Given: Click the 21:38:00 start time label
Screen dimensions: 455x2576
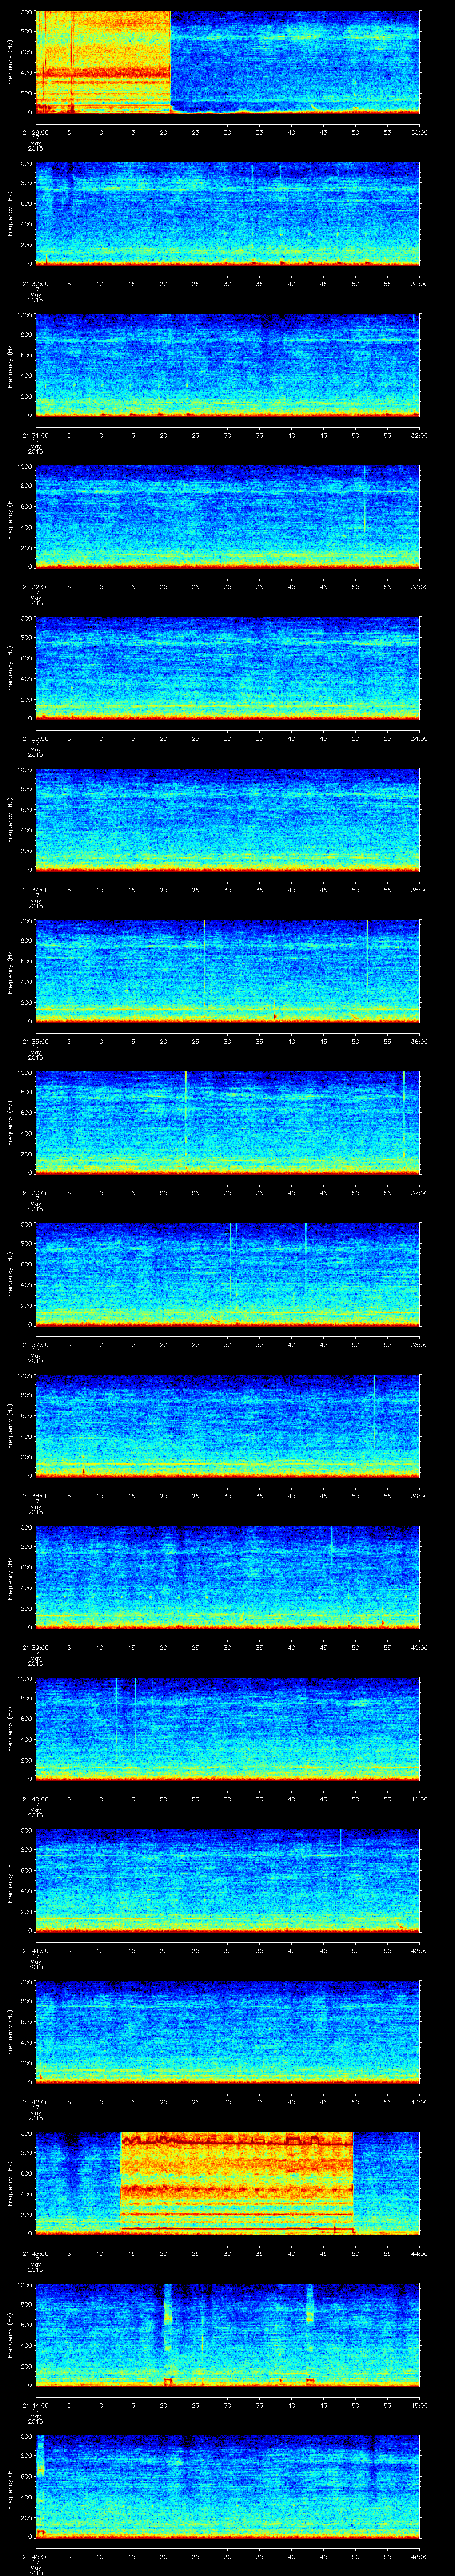Looking at the screenshot, I should (35, 1496).
